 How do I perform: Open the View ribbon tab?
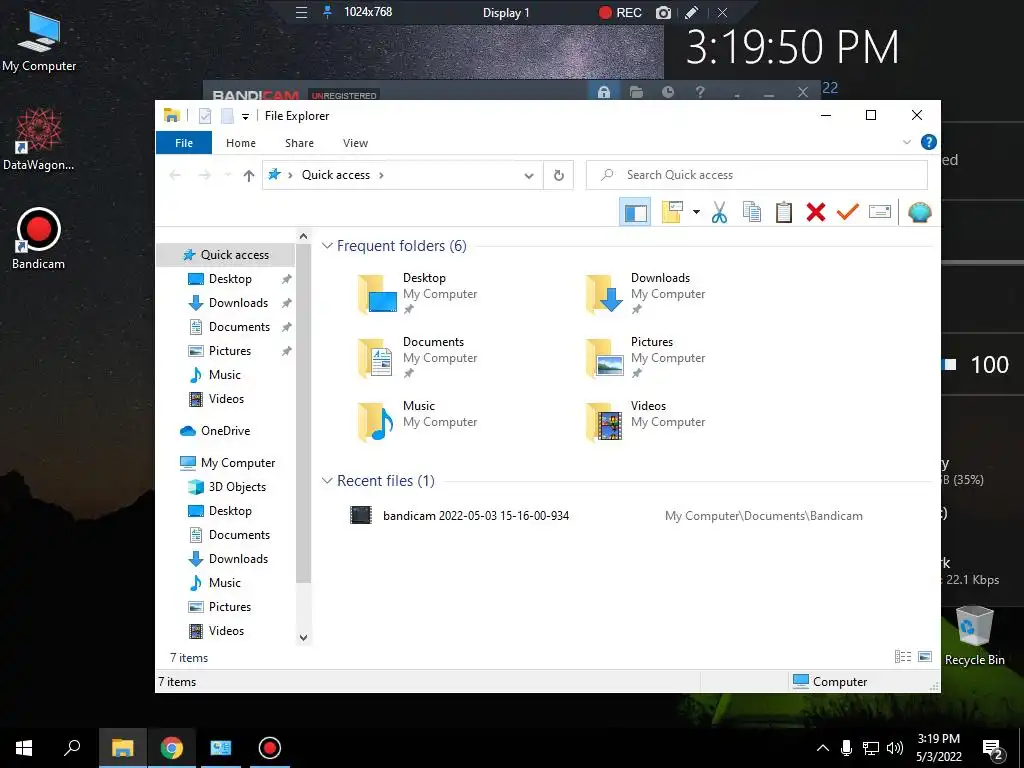[x=355, y=143]
